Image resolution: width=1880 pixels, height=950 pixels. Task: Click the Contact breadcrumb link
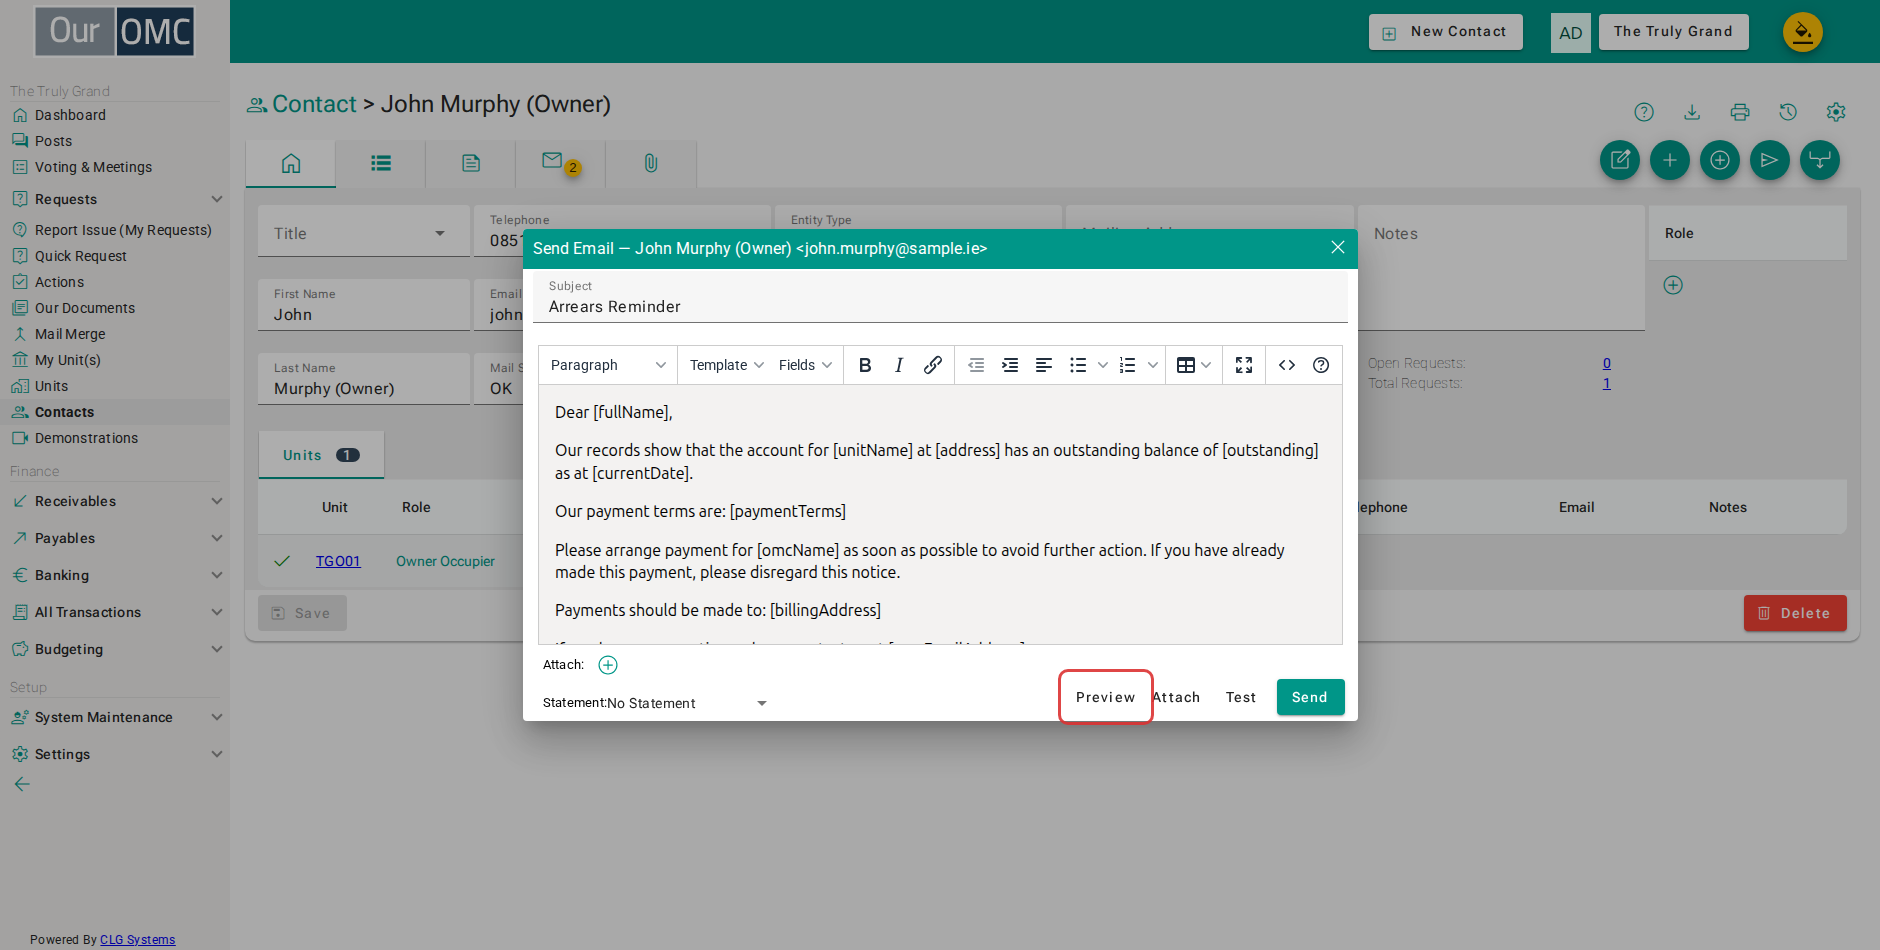point(314,104)
